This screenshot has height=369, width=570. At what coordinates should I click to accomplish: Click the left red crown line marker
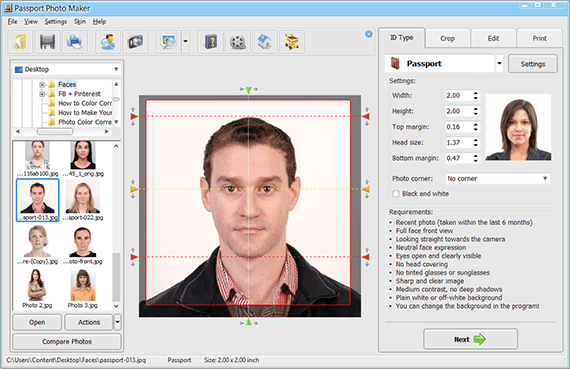point(134,116)
